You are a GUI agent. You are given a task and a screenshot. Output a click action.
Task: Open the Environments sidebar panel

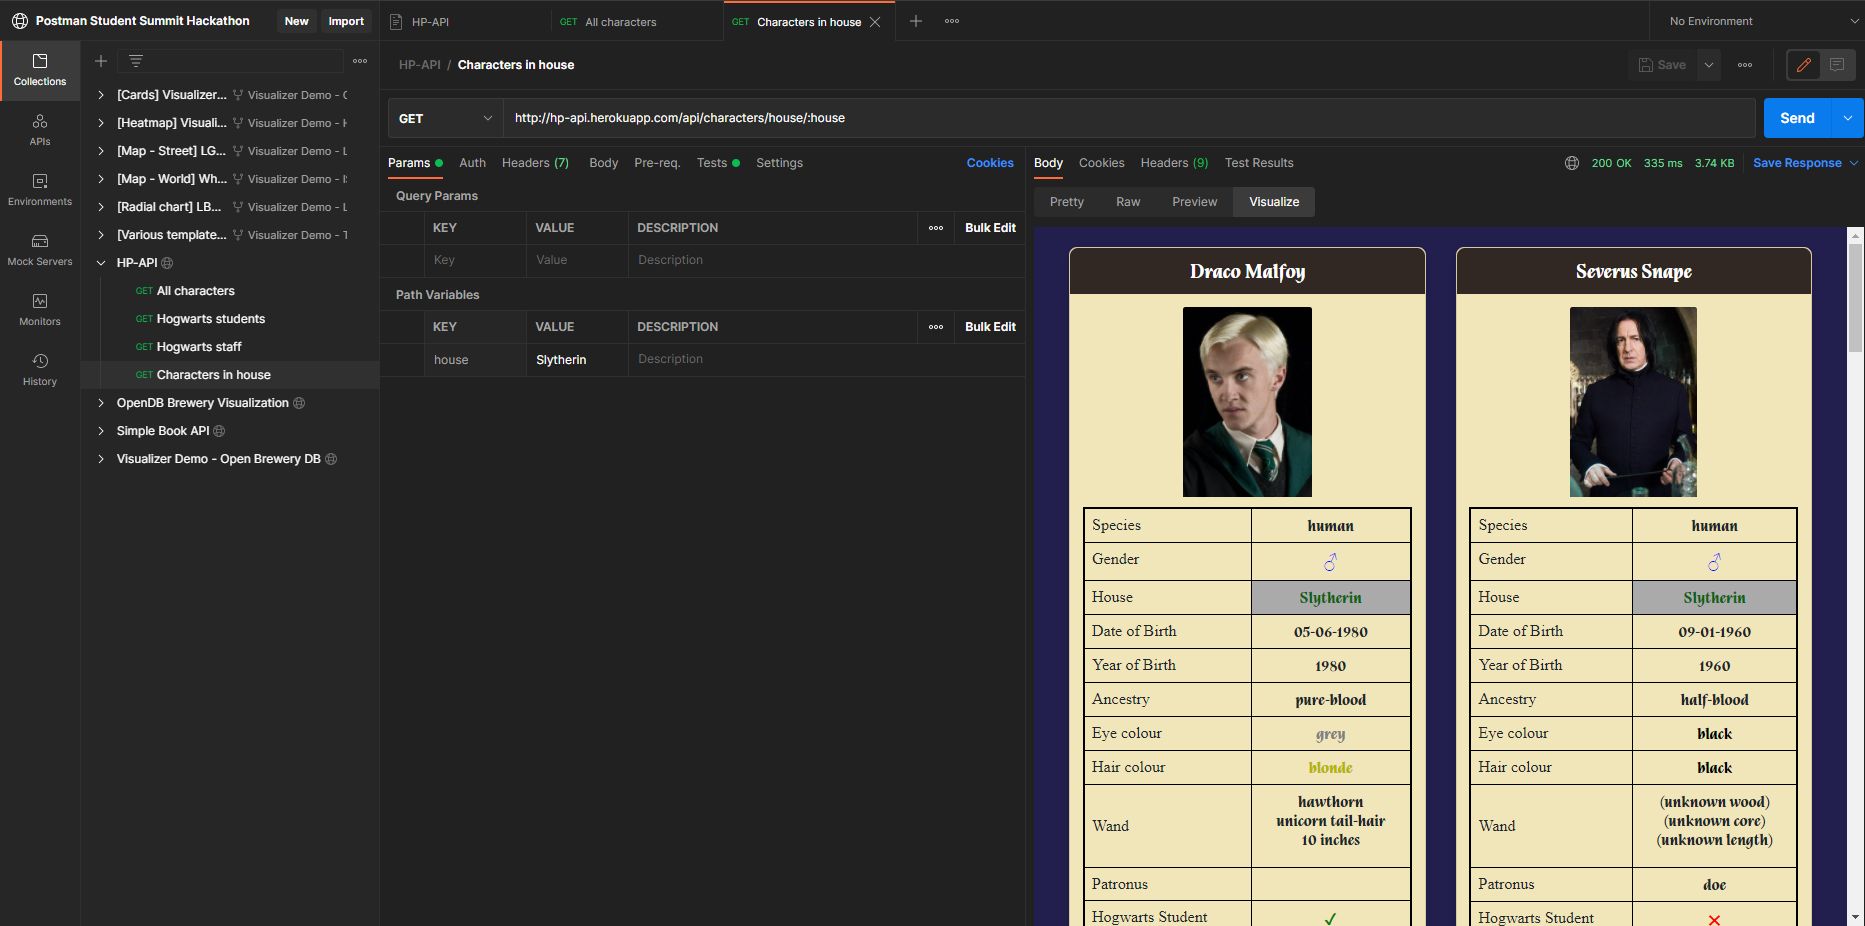(x=40, y=190)
